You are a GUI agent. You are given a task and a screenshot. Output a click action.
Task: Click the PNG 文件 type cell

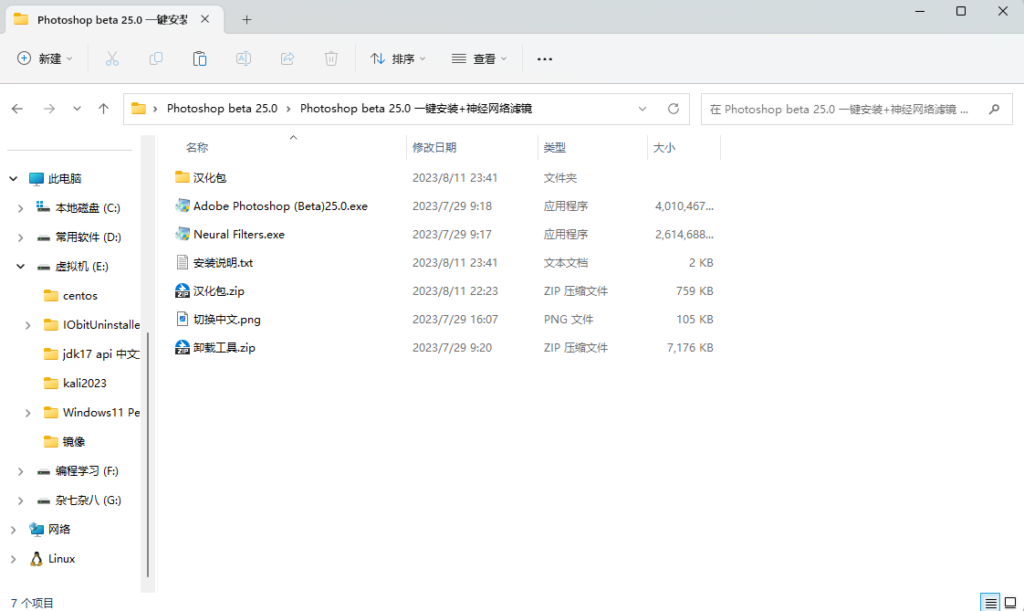pyautogui.click(x=568, y=319)
